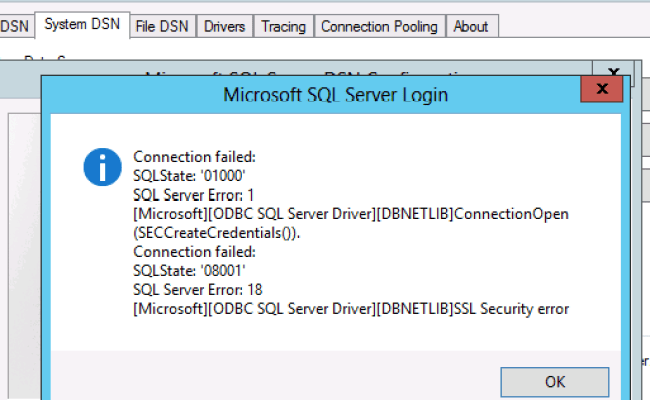Select the Tracing tab
650x400 pixels.
[284, 27]
